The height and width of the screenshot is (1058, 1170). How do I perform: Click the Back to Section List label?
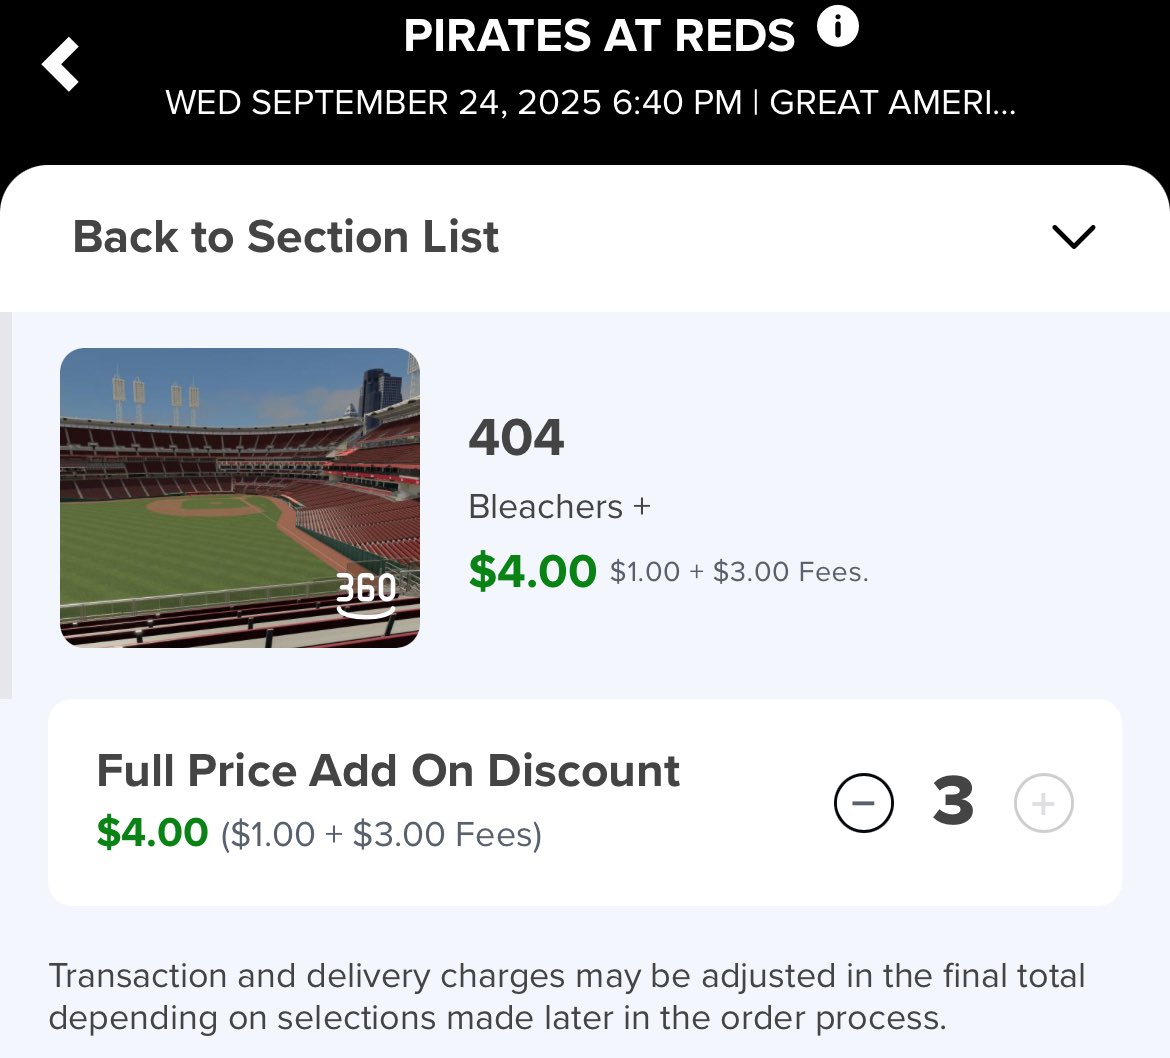coord(285,237)
